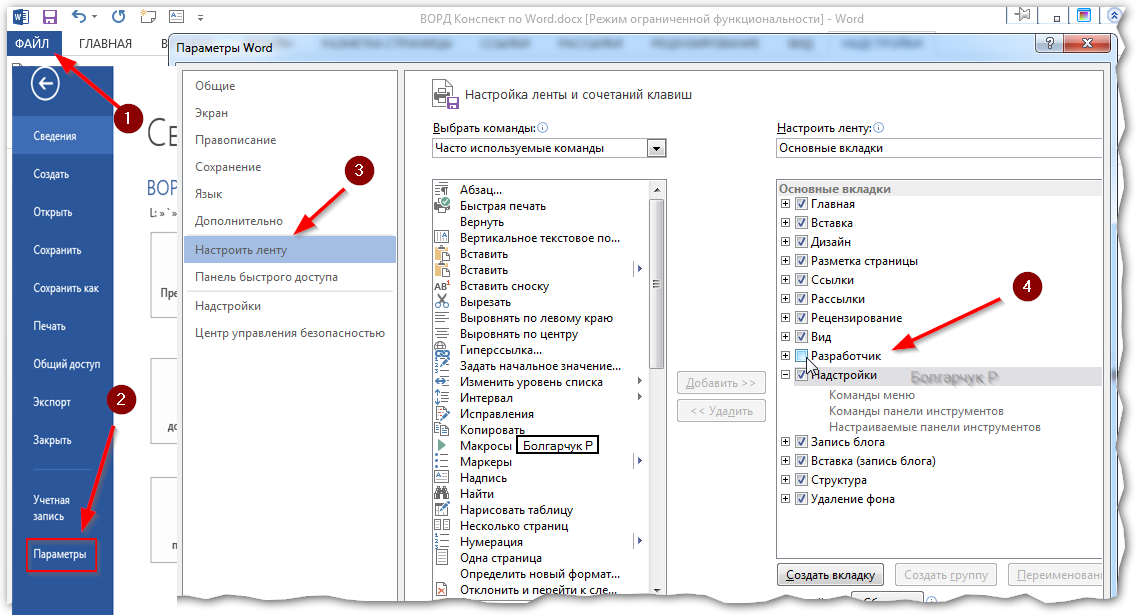Click the Save icon in quick access toolbar
The image size is (1137, 615).
49,17
